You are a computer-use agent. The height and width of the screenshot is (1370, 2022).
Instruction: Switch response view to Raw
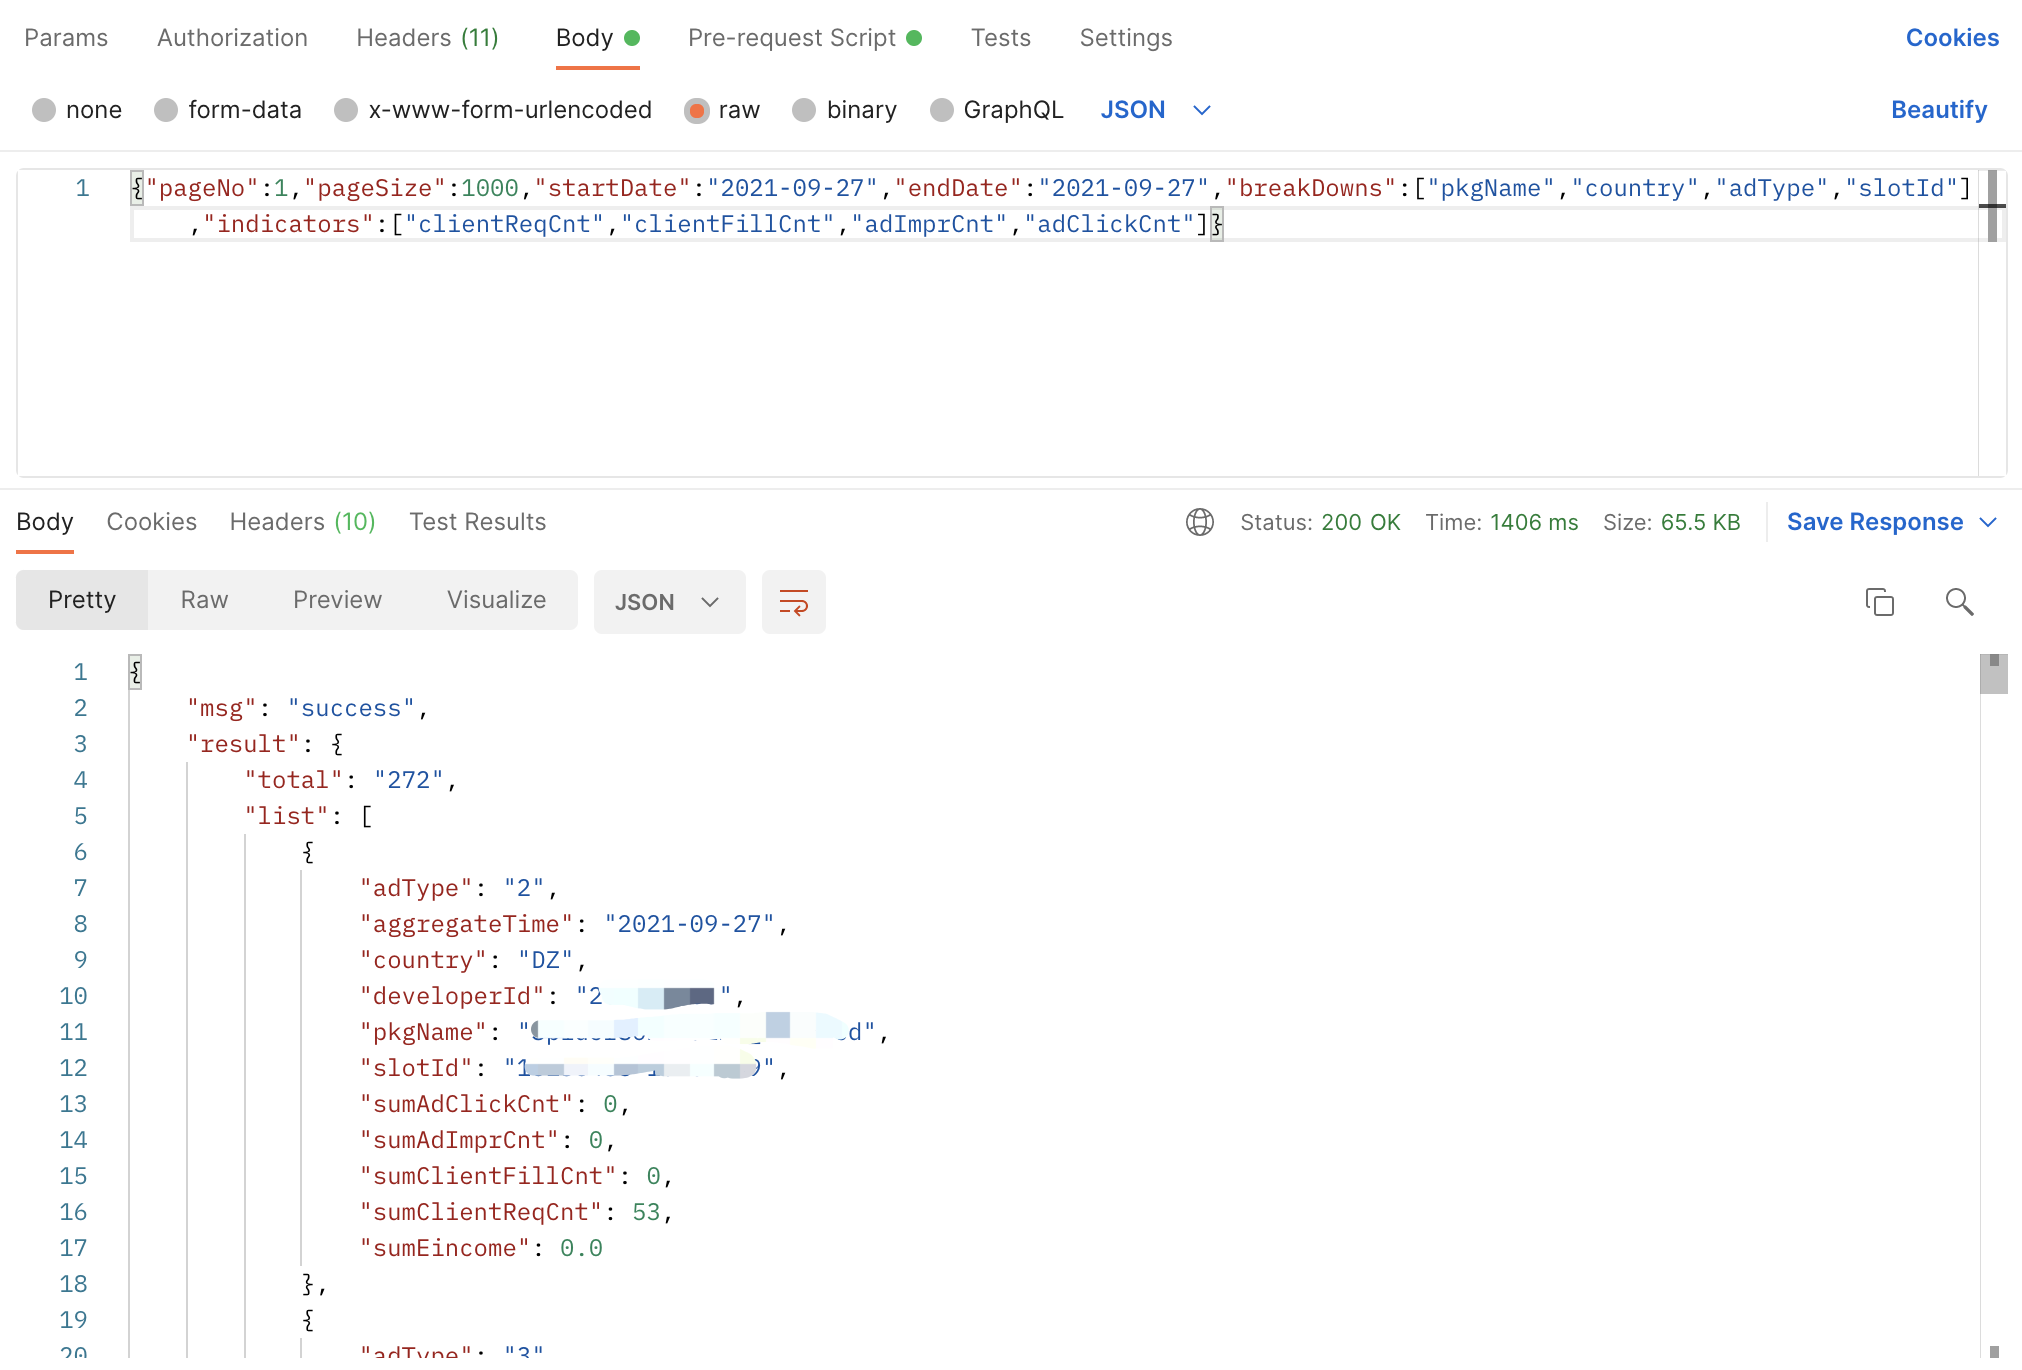(x=204, y=600)
